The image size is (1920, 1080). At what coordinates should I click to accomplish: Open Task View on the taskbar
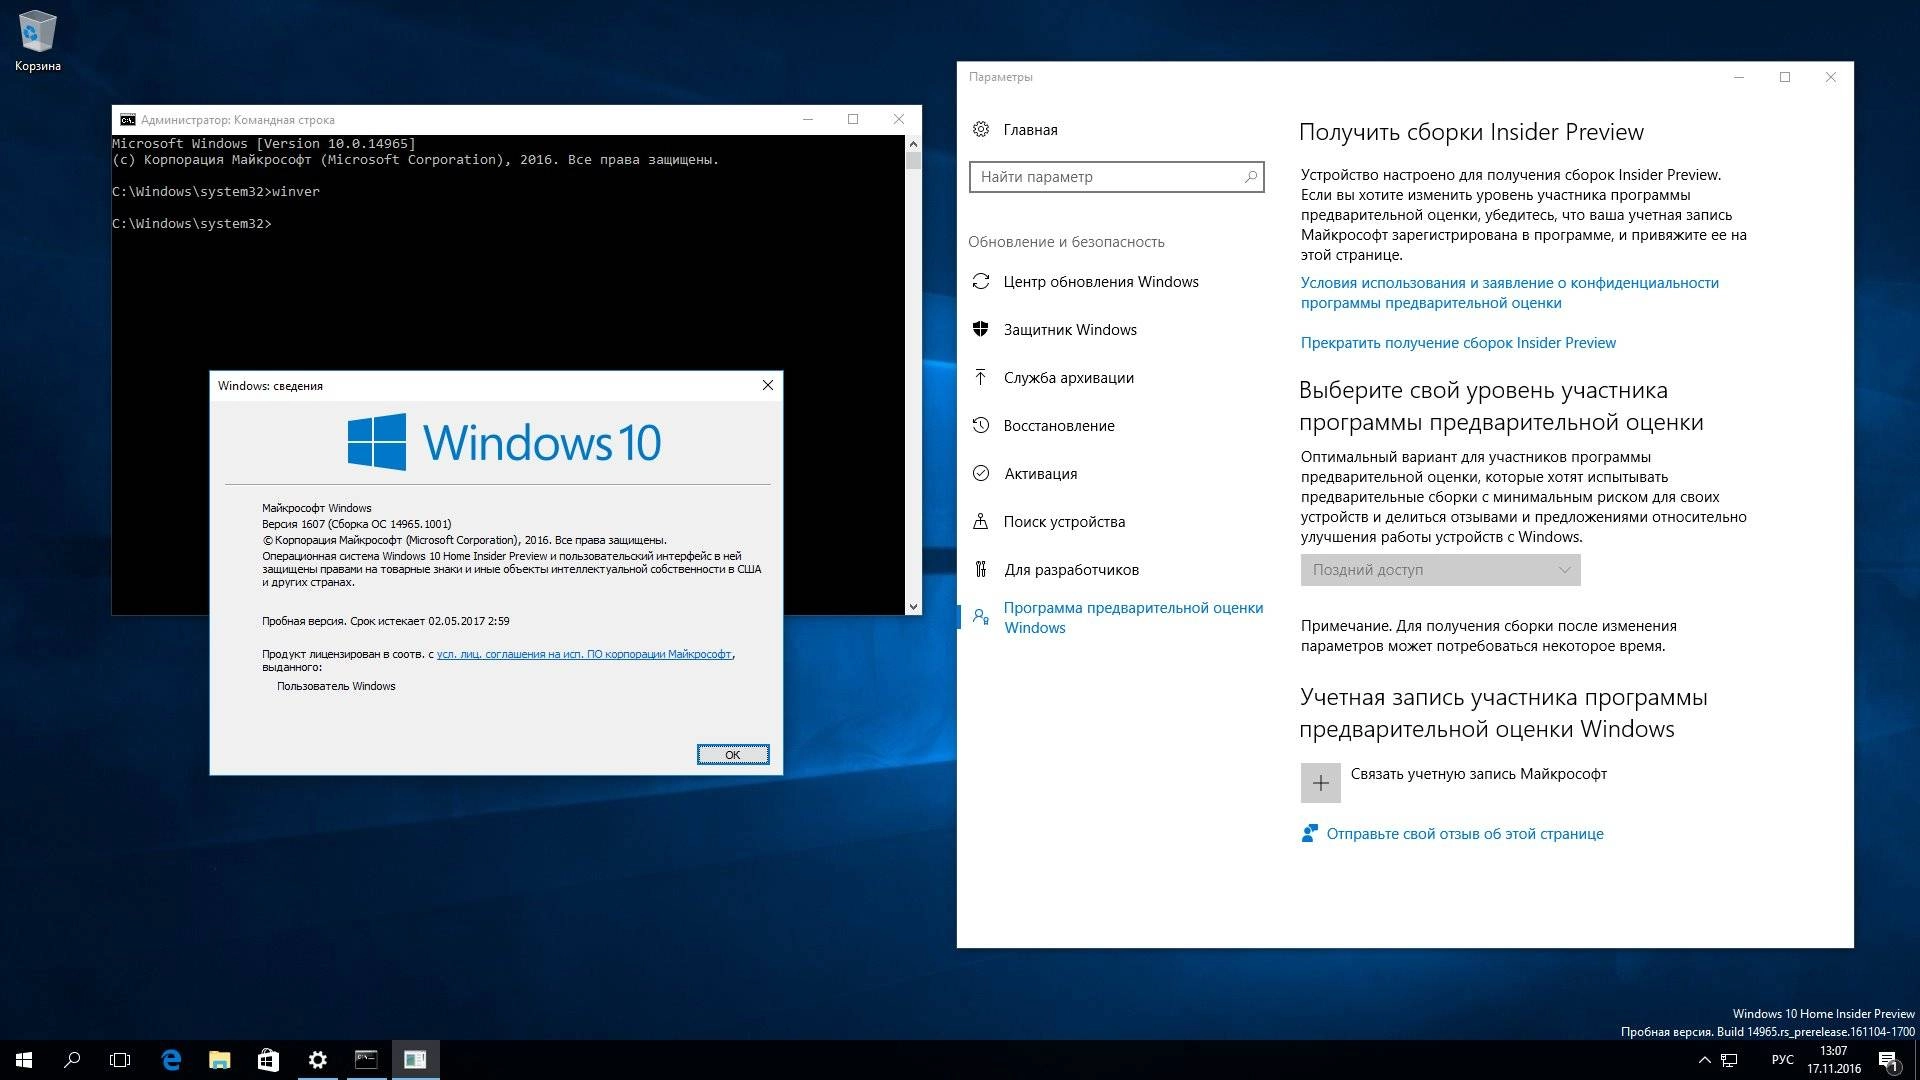click(x=120, y=1060)
